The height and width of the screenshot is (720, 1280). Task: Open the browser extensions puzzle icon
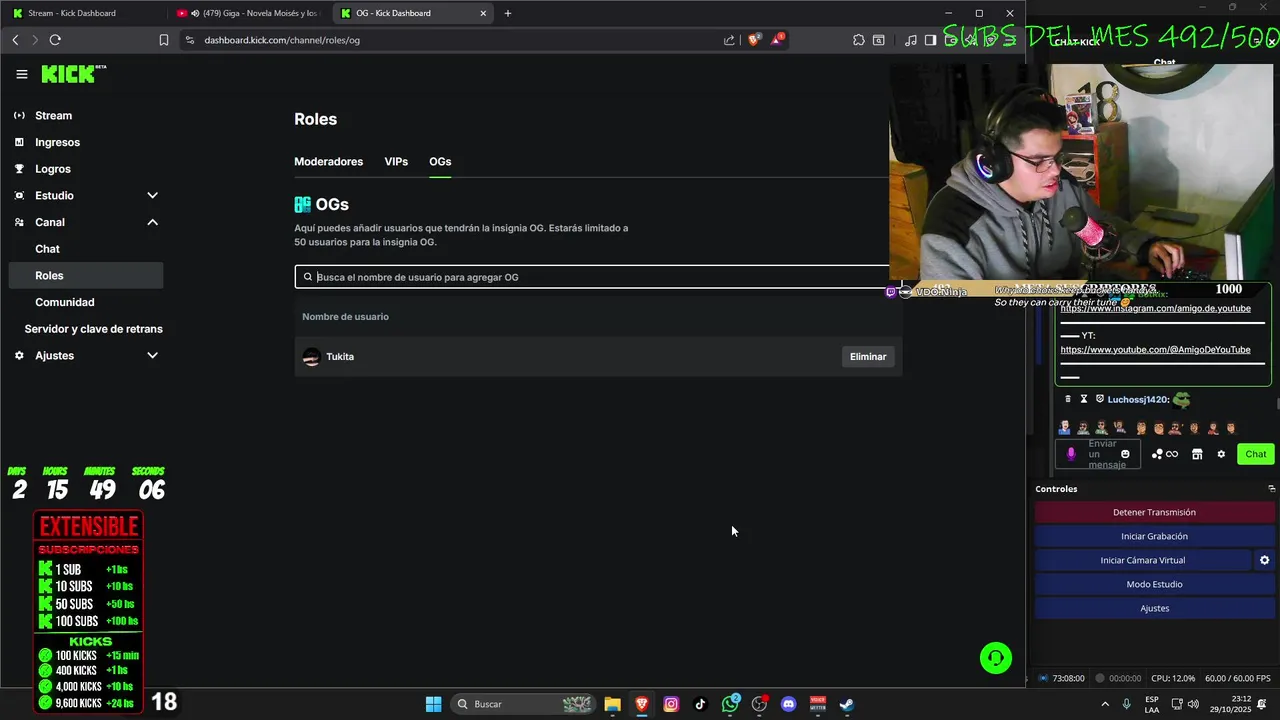[858, 40]
